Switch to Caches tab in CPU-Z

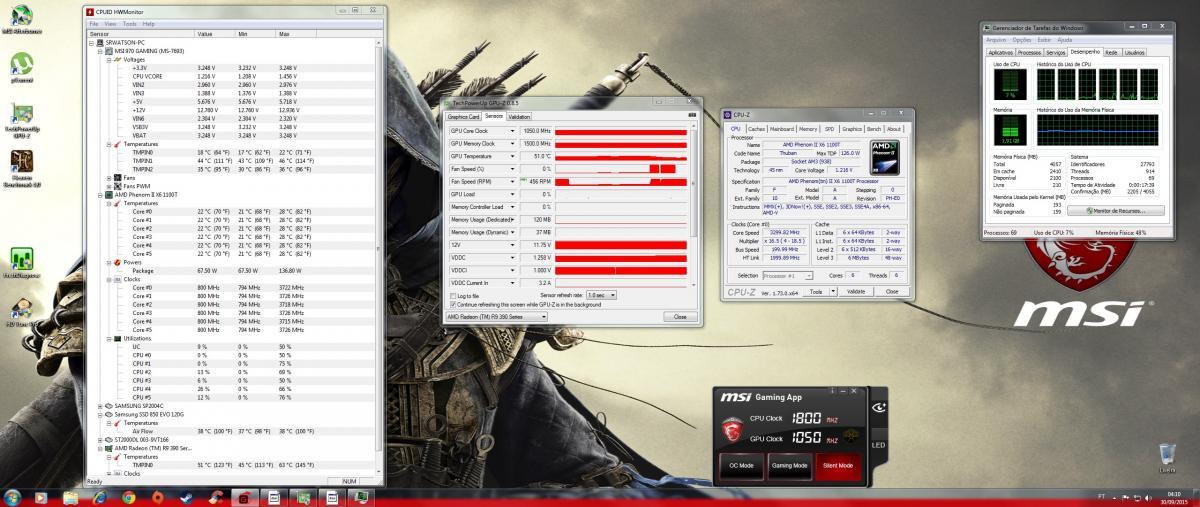[757, 129]
